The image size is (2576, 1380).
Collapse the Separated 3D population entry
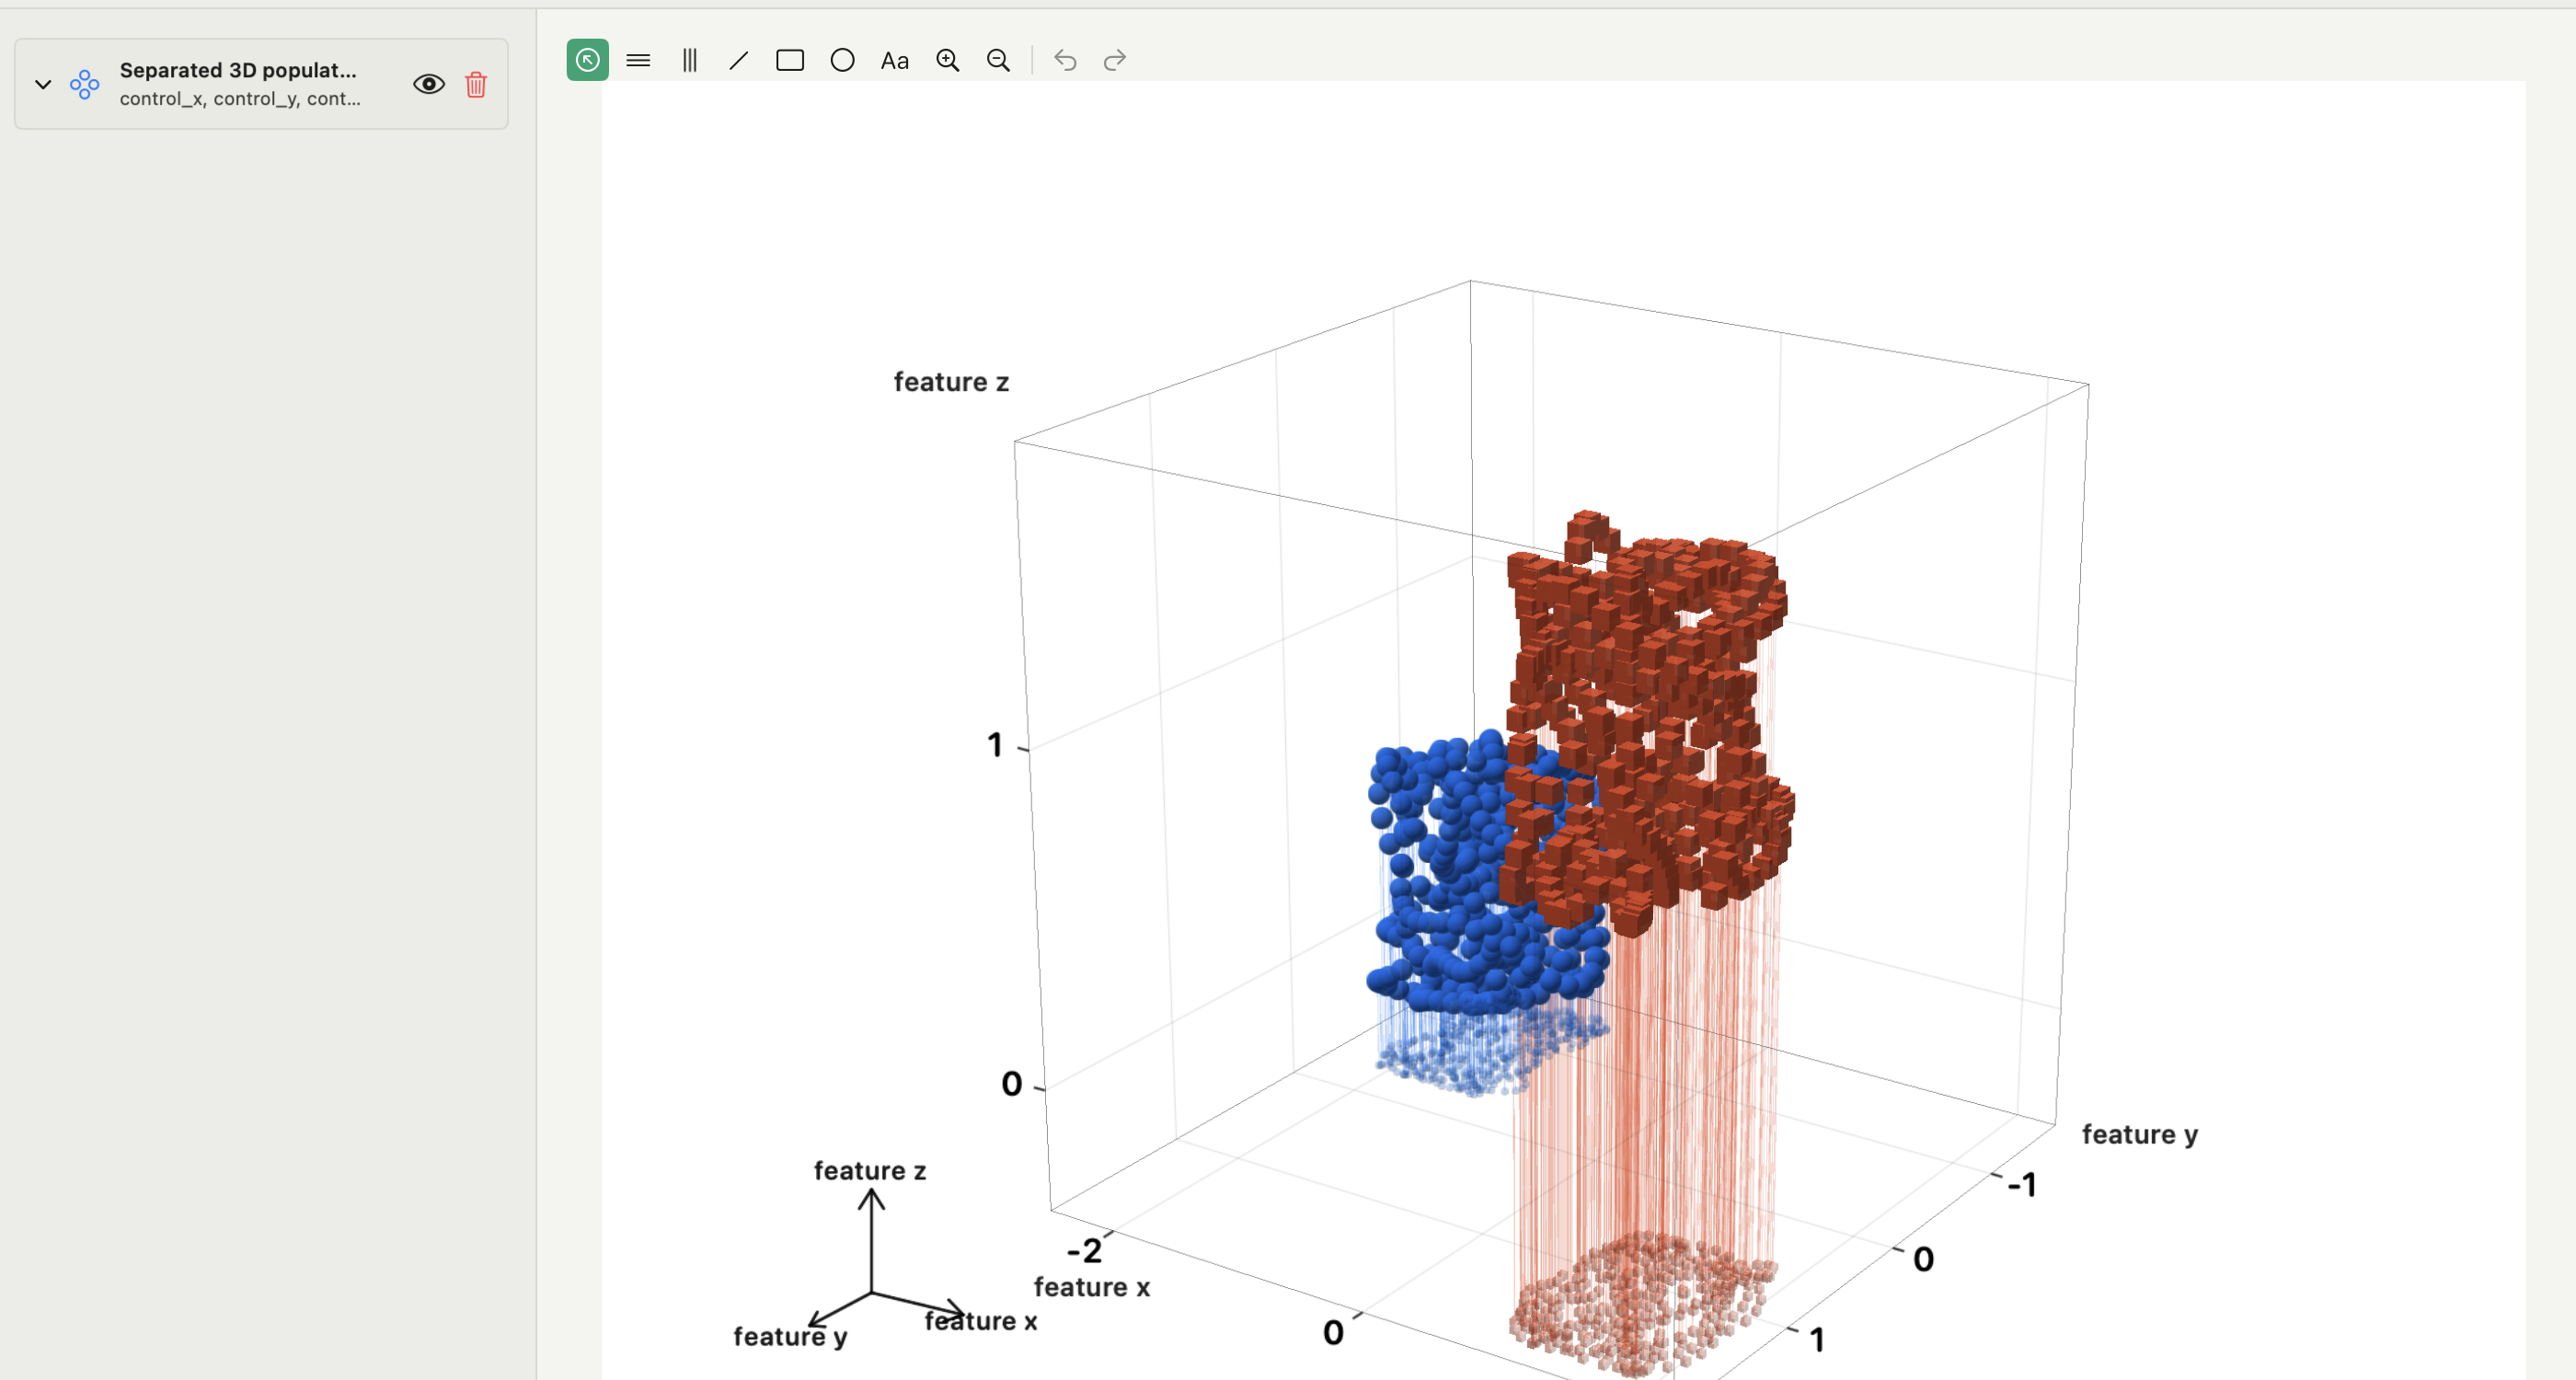coord(43,84)
